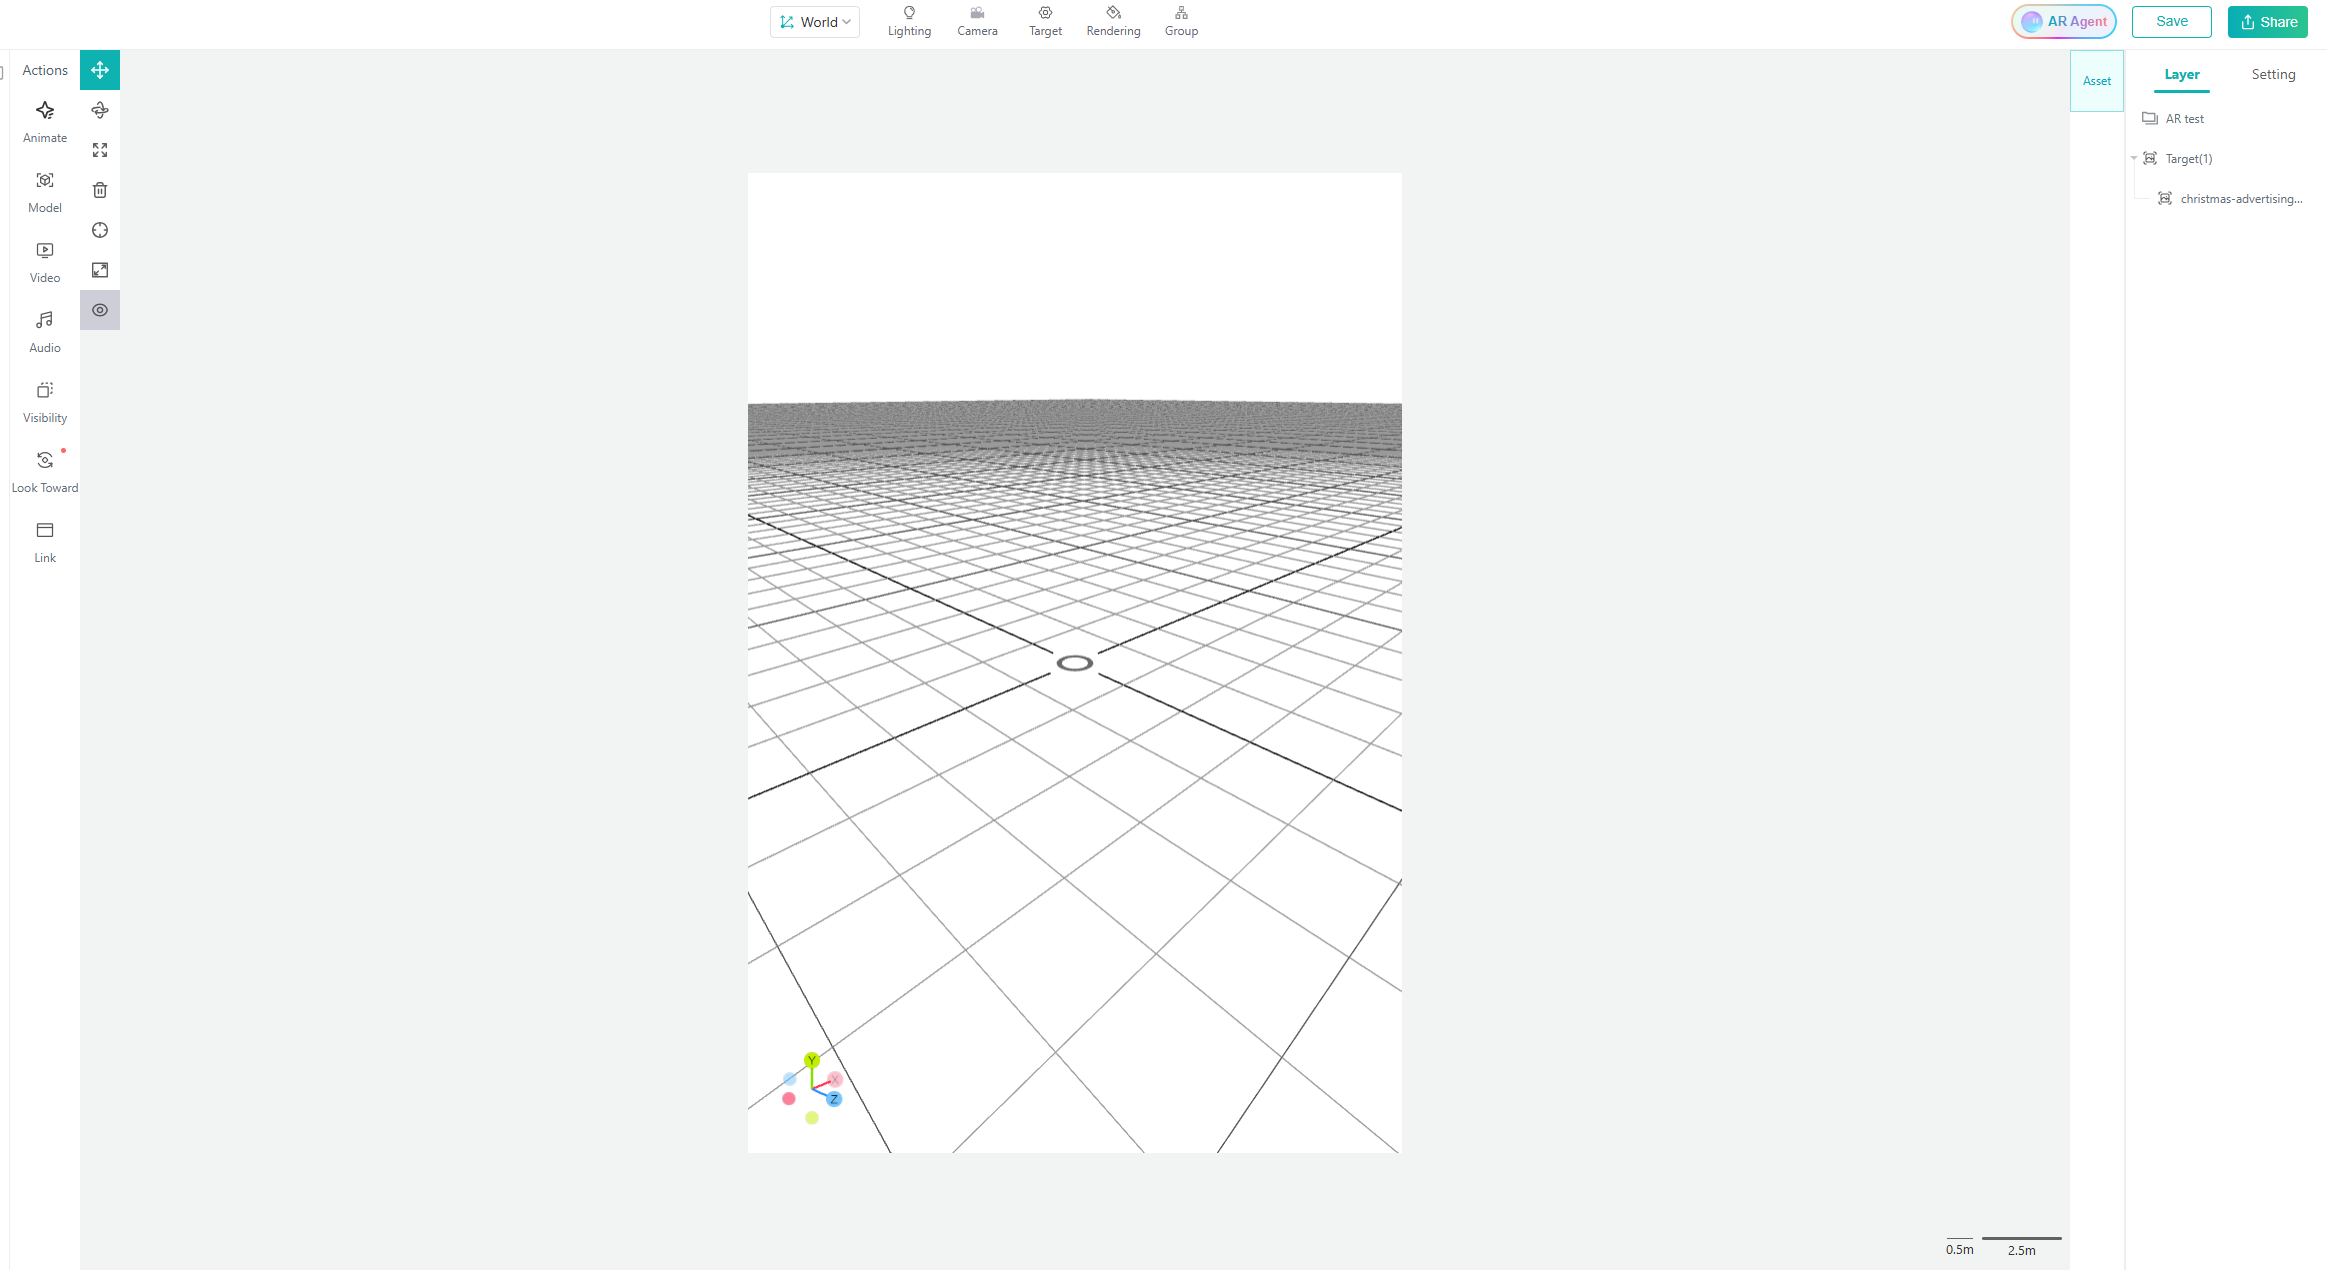The width and height of the screenshot is (2327, 1270).
Task: Open the Target tool
Action: click(1045, 21)
